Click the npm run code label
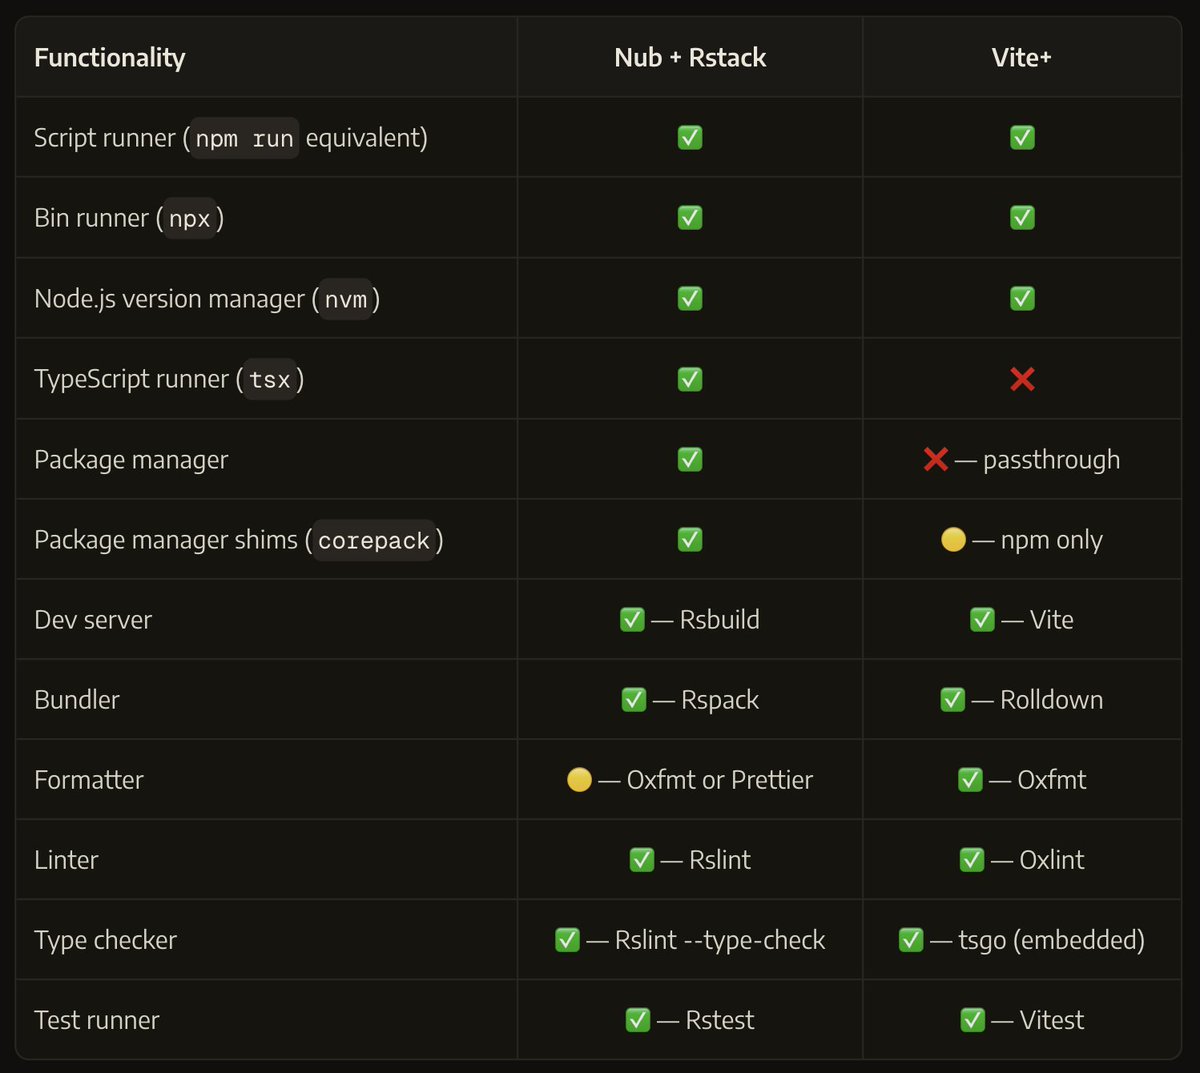Screen dimensions: 1200x1073 point(245,139)
